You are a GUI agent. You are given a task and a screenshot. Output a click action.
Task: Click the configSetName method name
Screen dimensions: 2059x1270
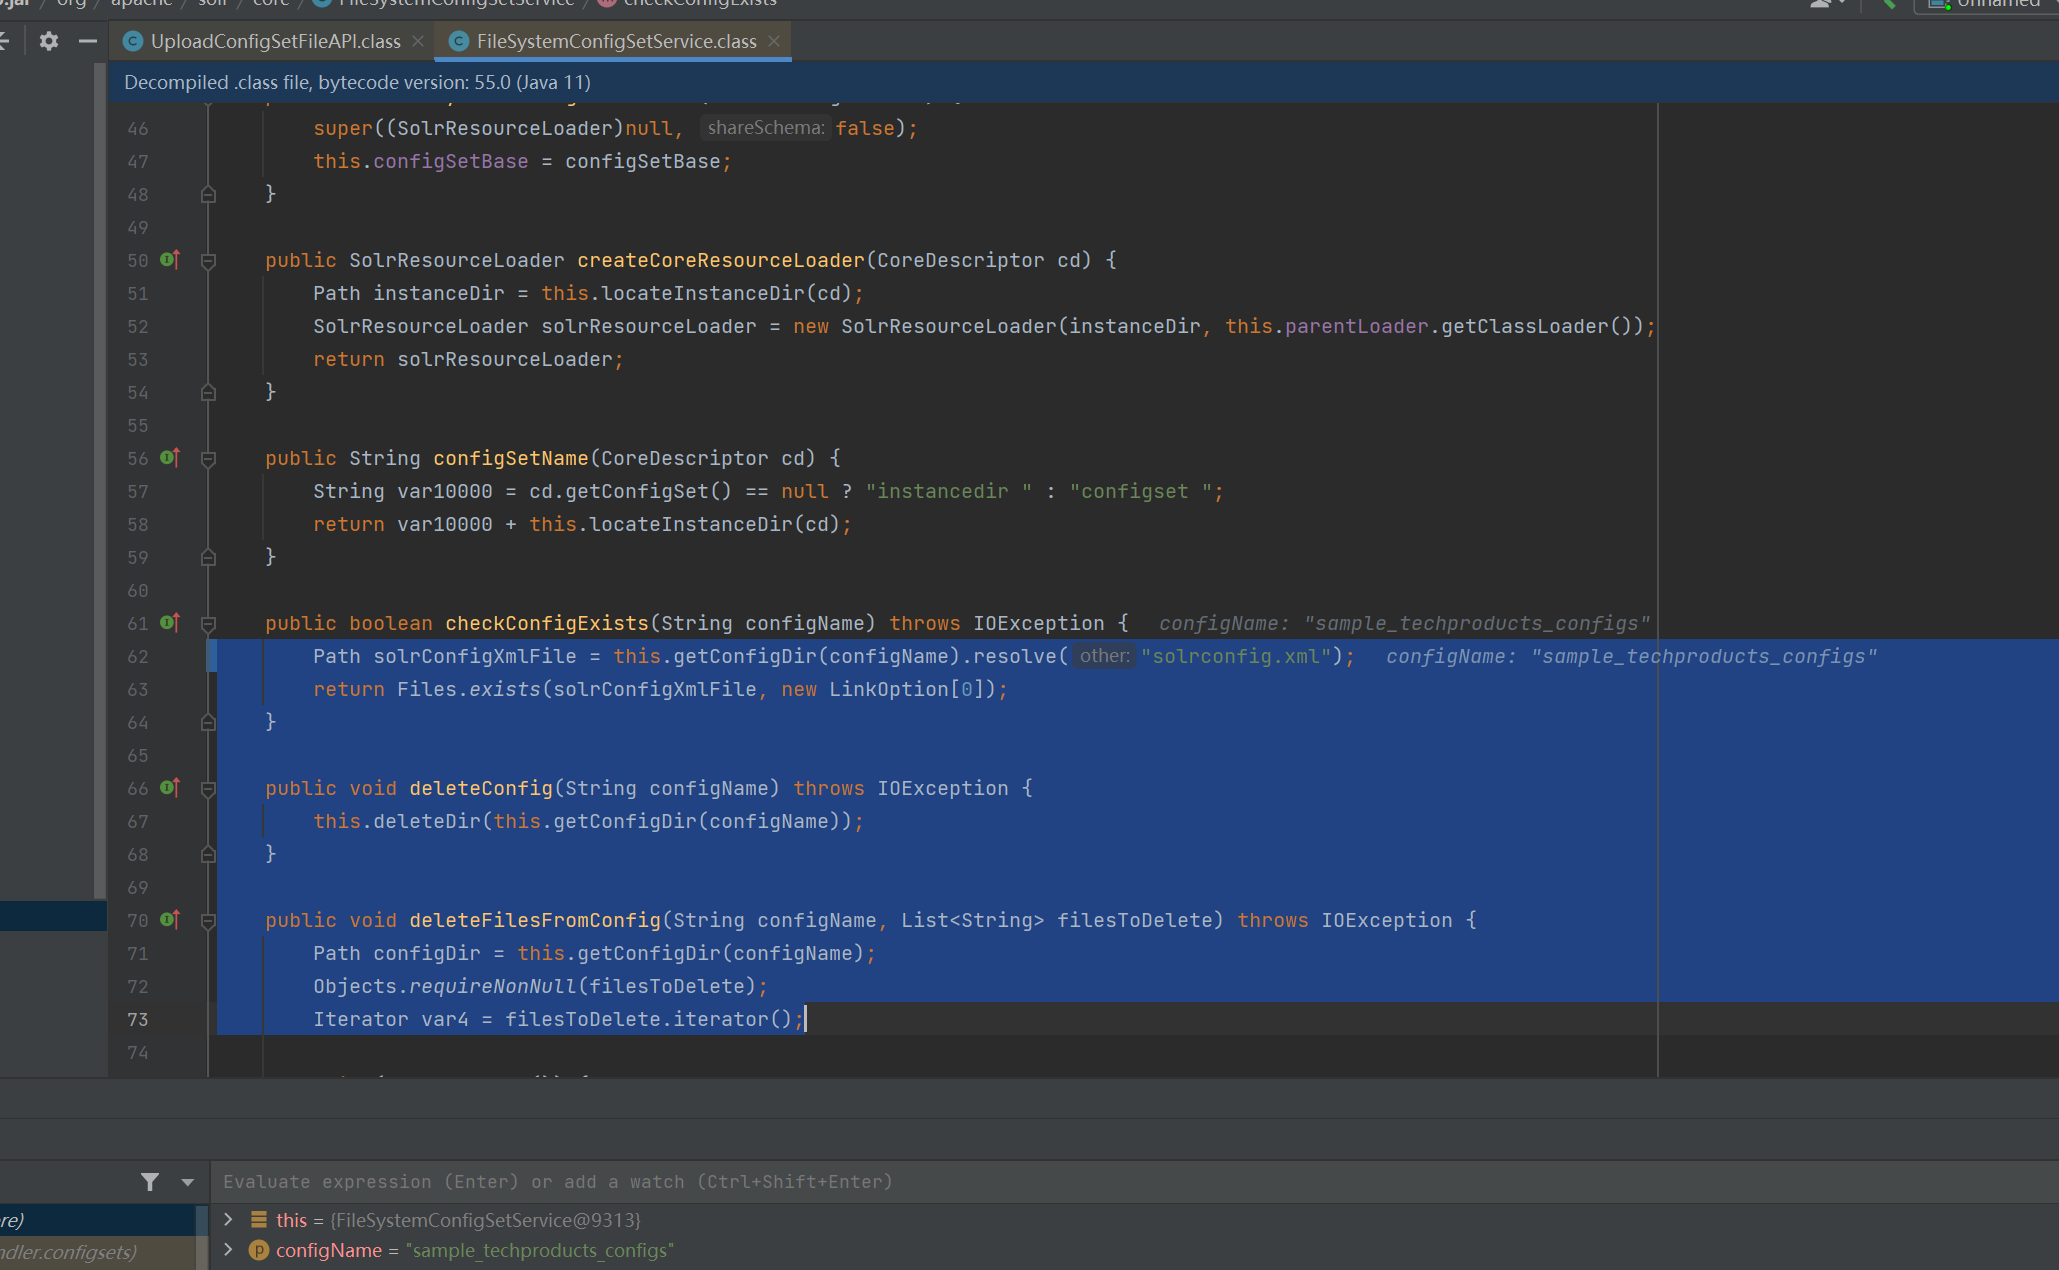(x=510, y=458)
